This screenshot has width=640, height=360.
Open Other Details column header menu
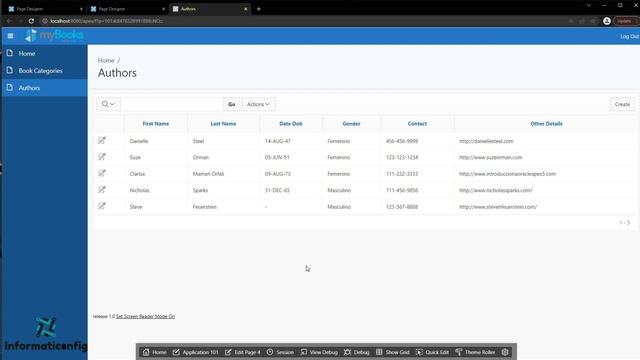546,124
